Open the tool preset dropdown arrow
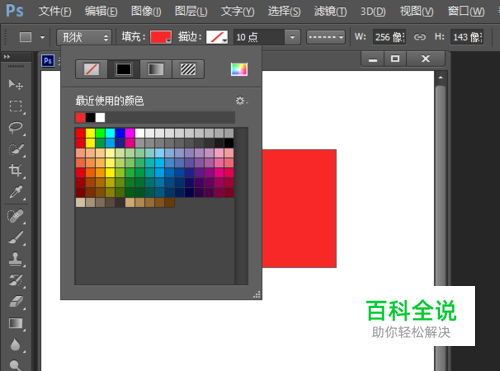This screenshot has height=371, width=500. (x=42, y=37)
